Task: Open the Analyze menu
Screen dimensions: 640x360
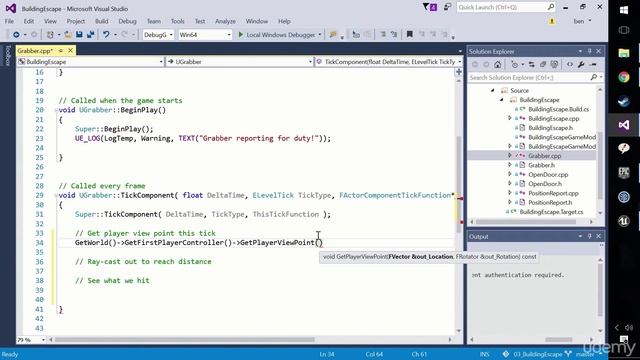Action: click(225, 21)
